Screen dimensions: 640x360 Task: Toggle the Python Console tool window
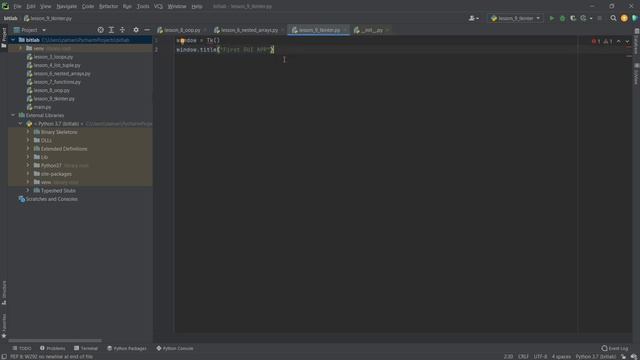click(175, 348)
